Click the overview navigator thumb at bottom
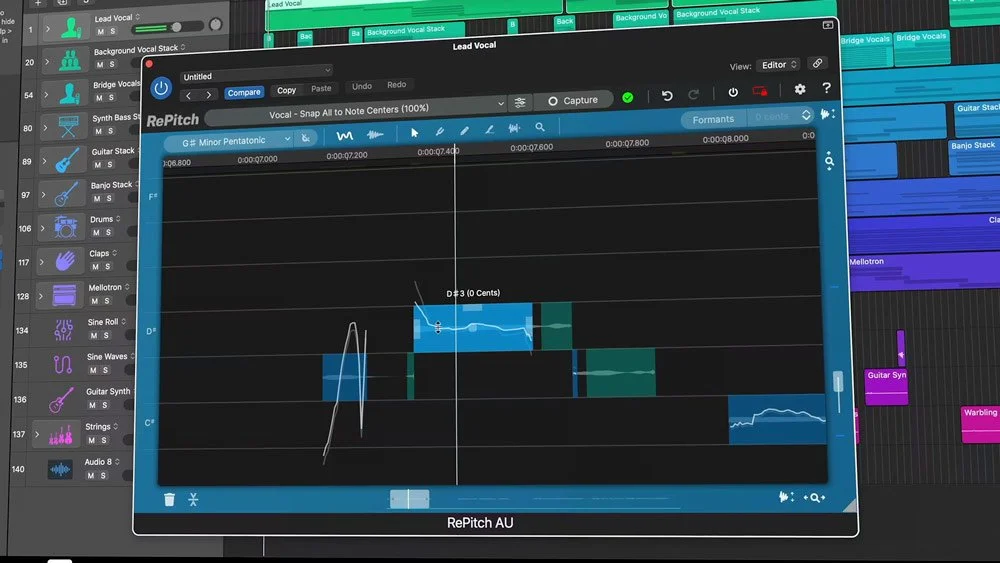This screenshot has width=1000, height=563. click(409, 499)
